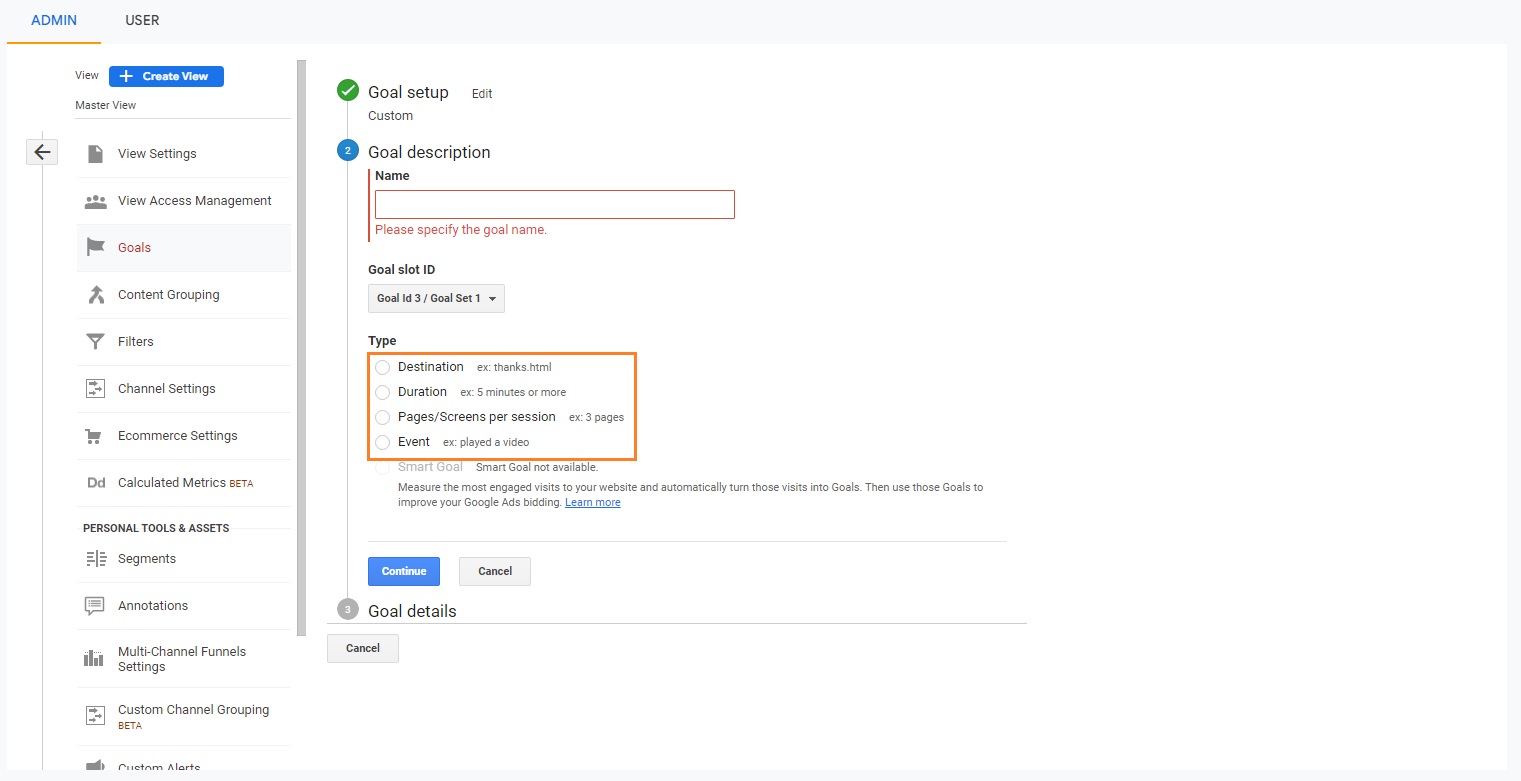
Task: Click the View Access Management people icon
Action: [95, 201]
